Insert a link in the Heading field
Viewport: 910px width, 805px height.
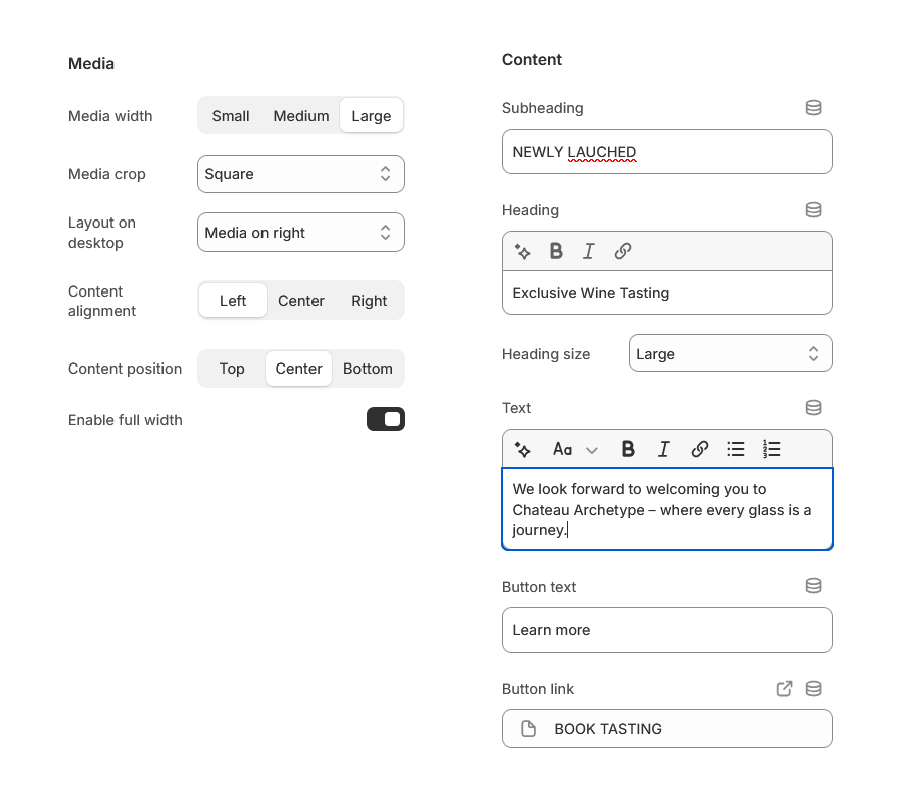click(623, 251)
